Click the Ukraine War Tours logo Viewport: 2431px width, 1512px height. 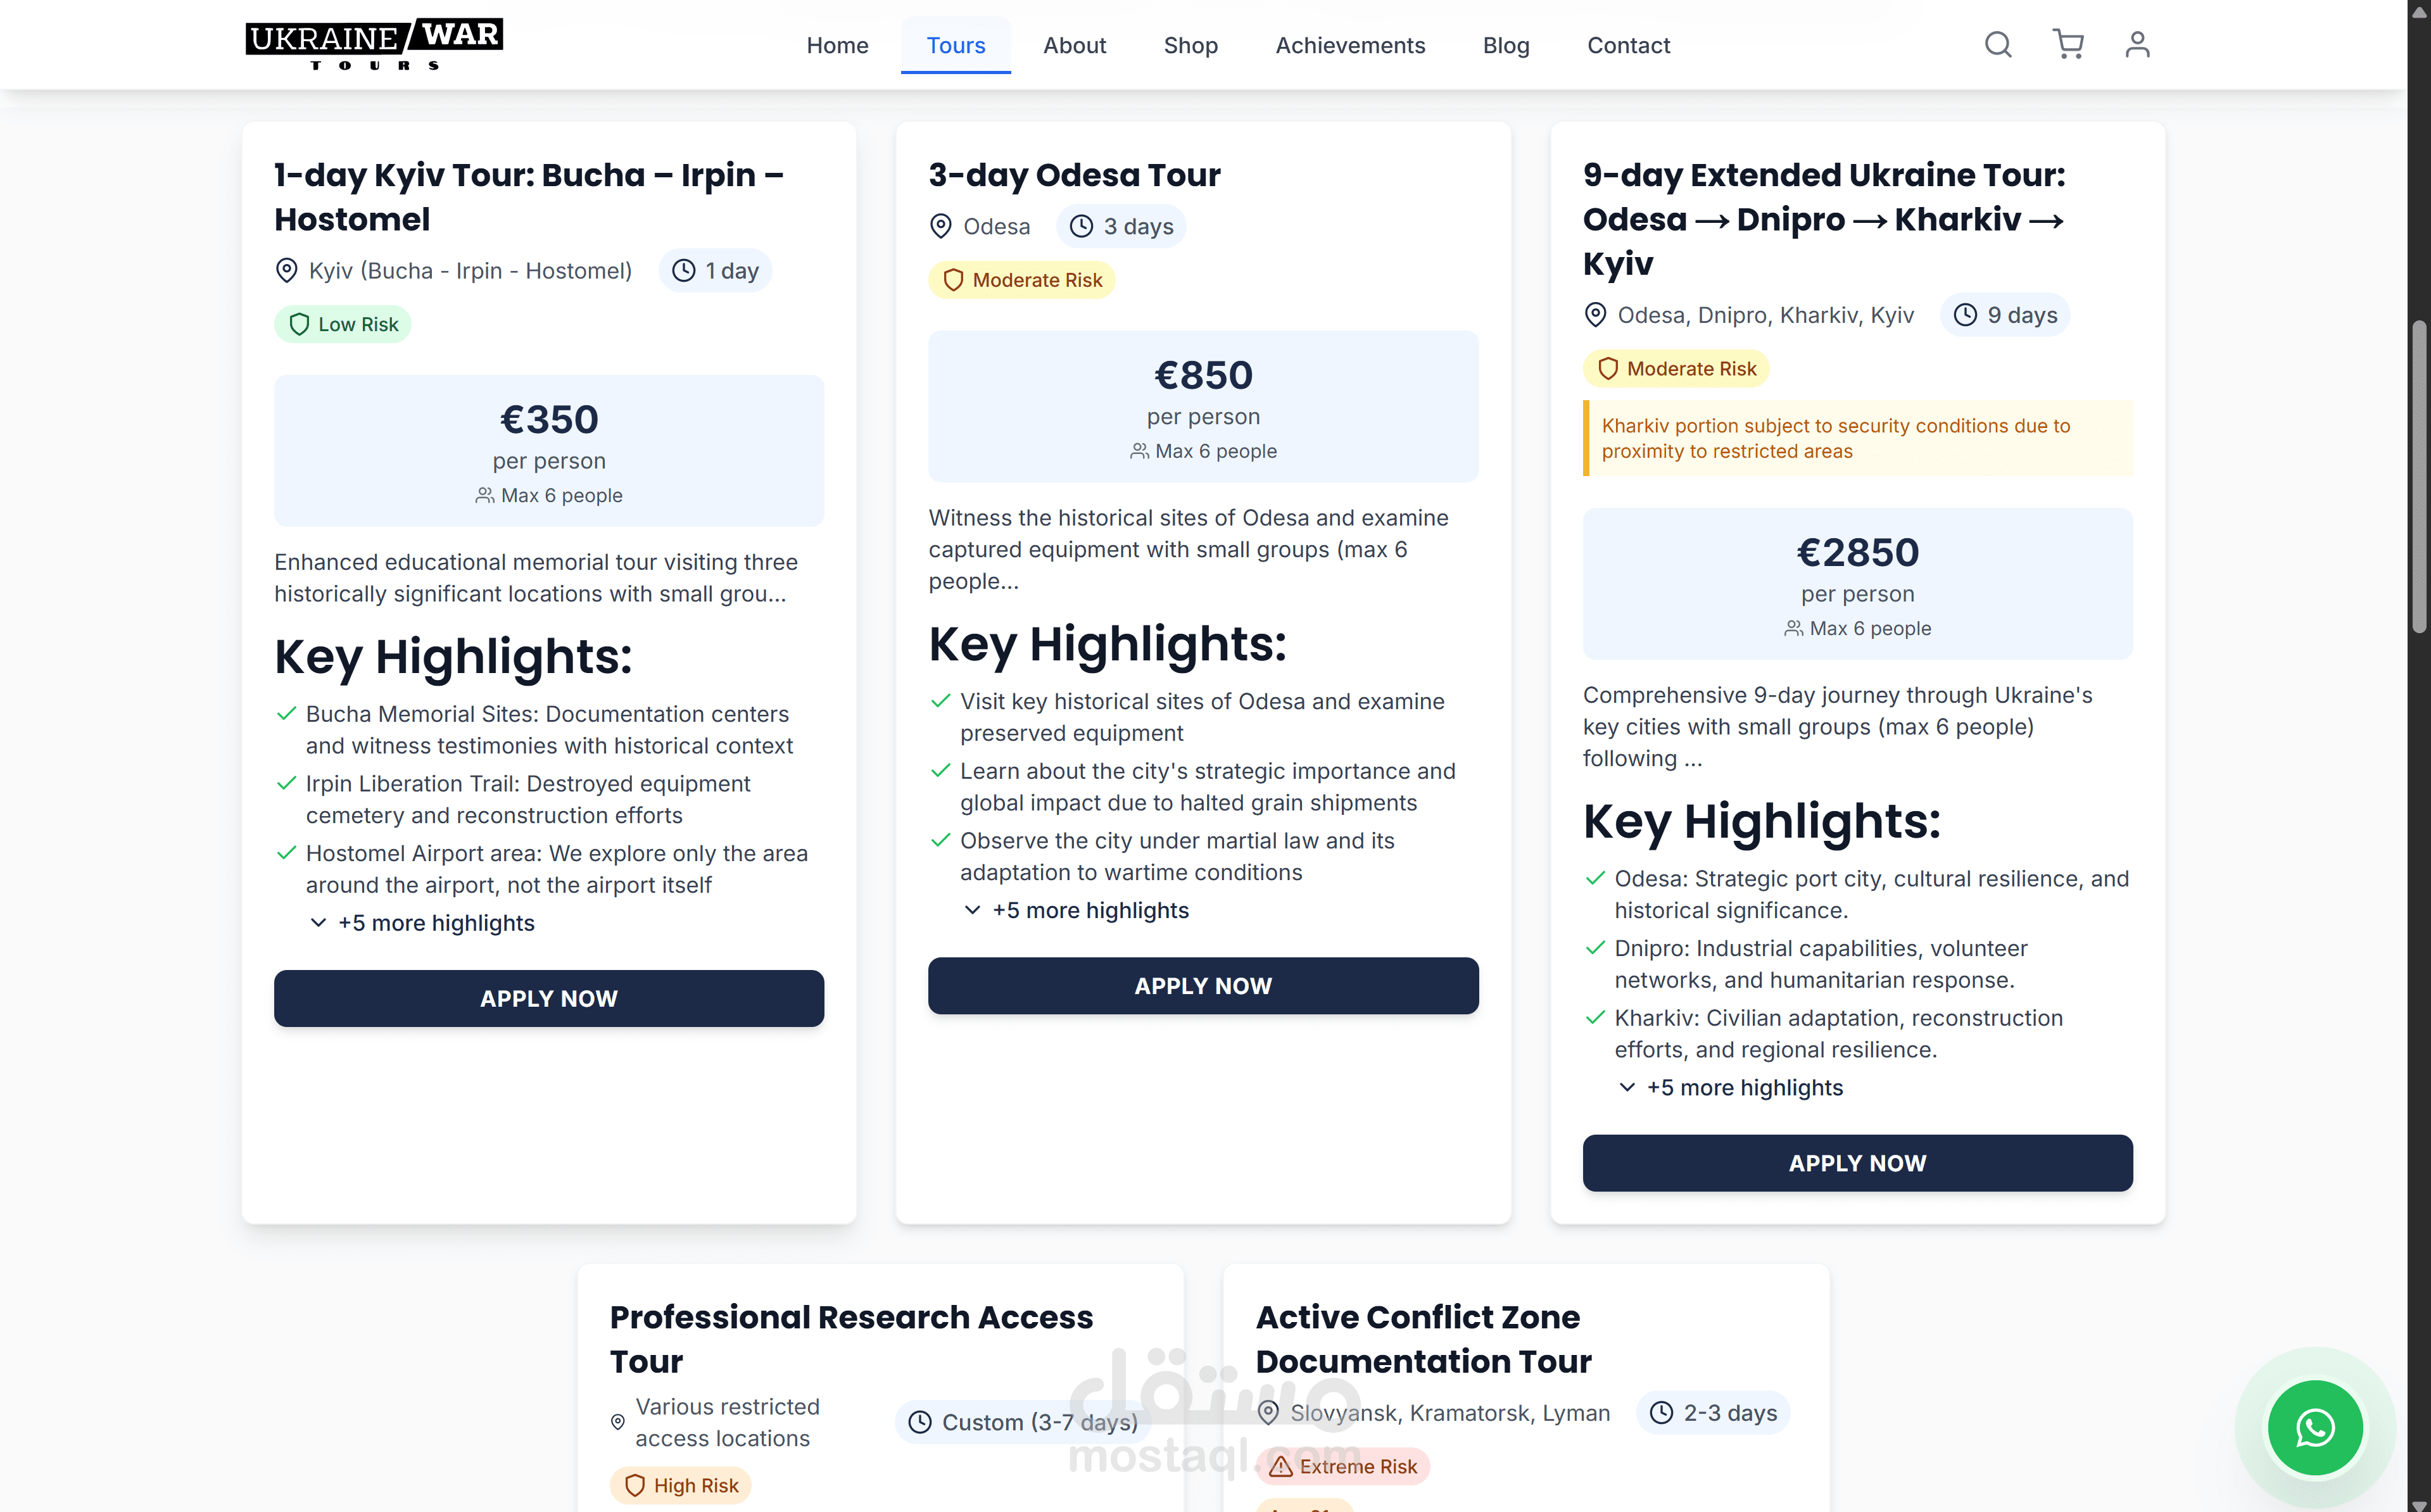374,45
